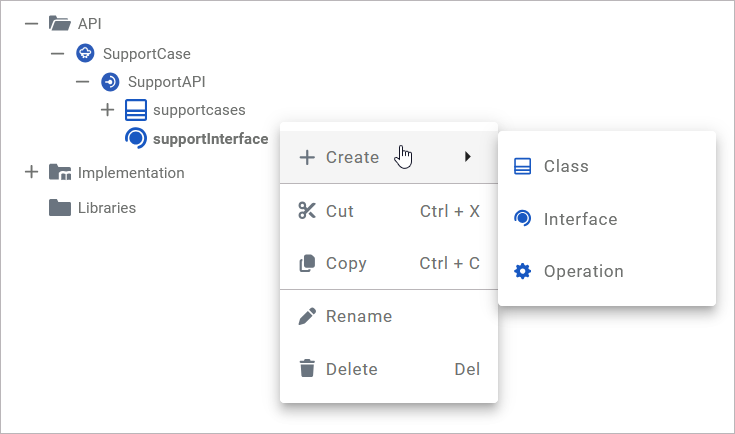Click the supportcases class icon
735x434 pixels.
point(135,109)
